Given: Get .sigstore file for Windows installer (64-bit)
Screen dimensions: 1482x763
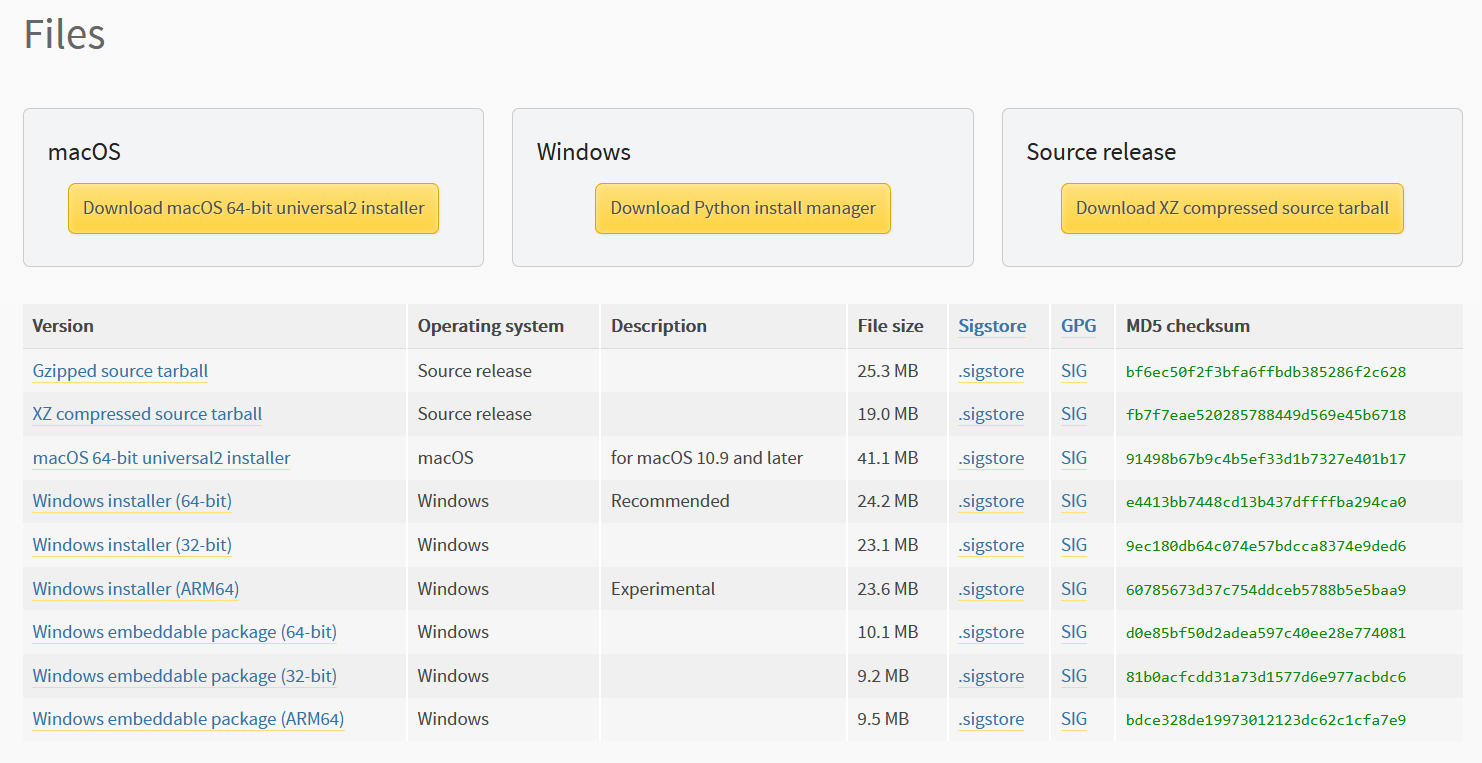Looking at the screenshot, I should pos(991,501).
